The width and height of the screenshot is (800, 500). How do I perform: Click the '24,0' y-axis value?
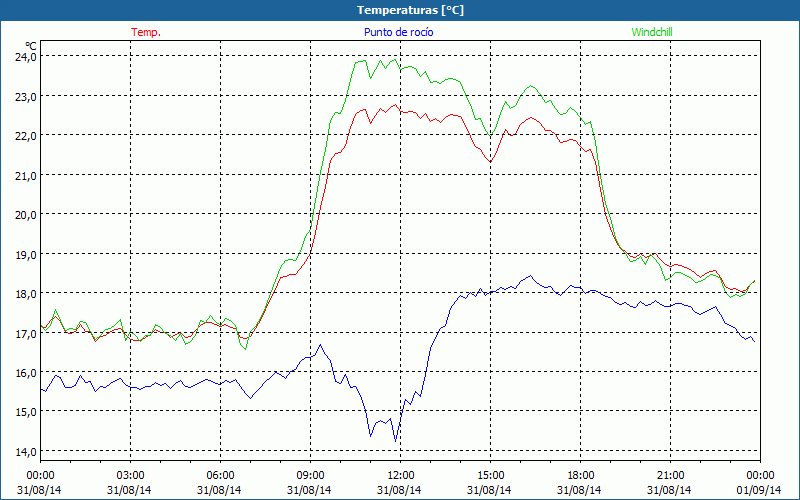tap(26, 57)
